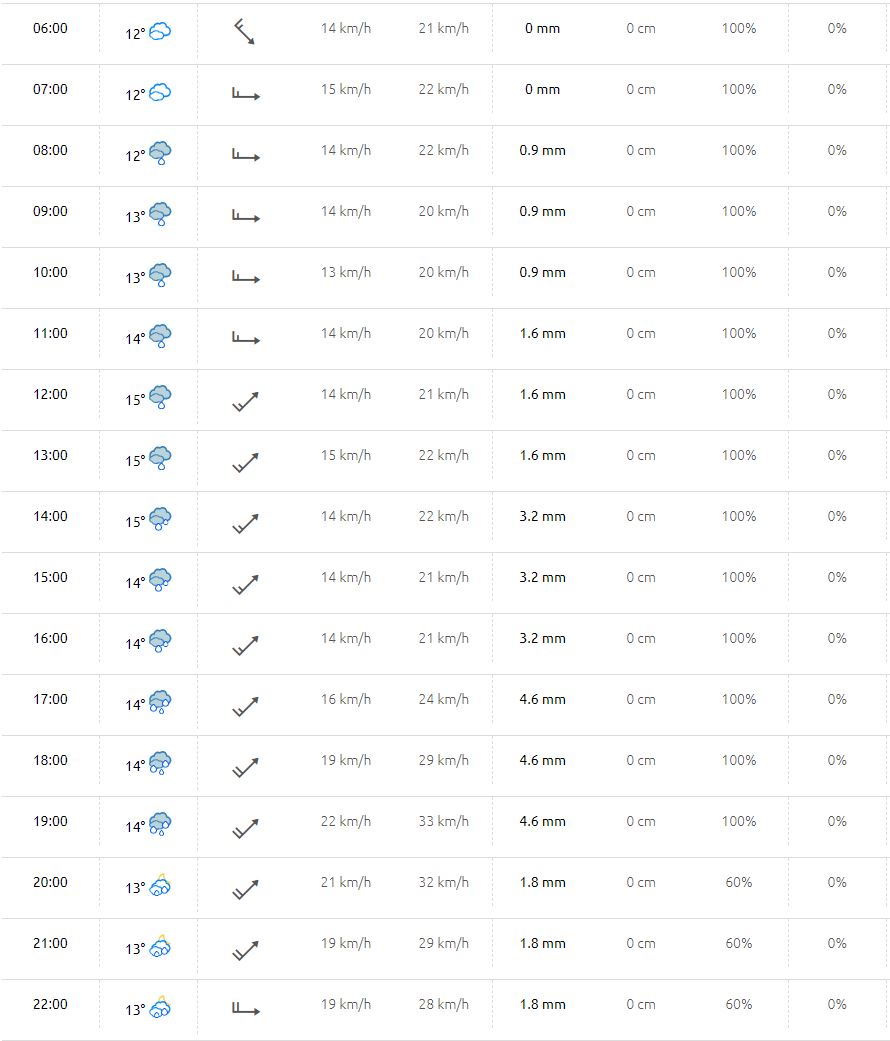
Task: Click the wind direction arrow at 22:00
Action: point(246,1009)
